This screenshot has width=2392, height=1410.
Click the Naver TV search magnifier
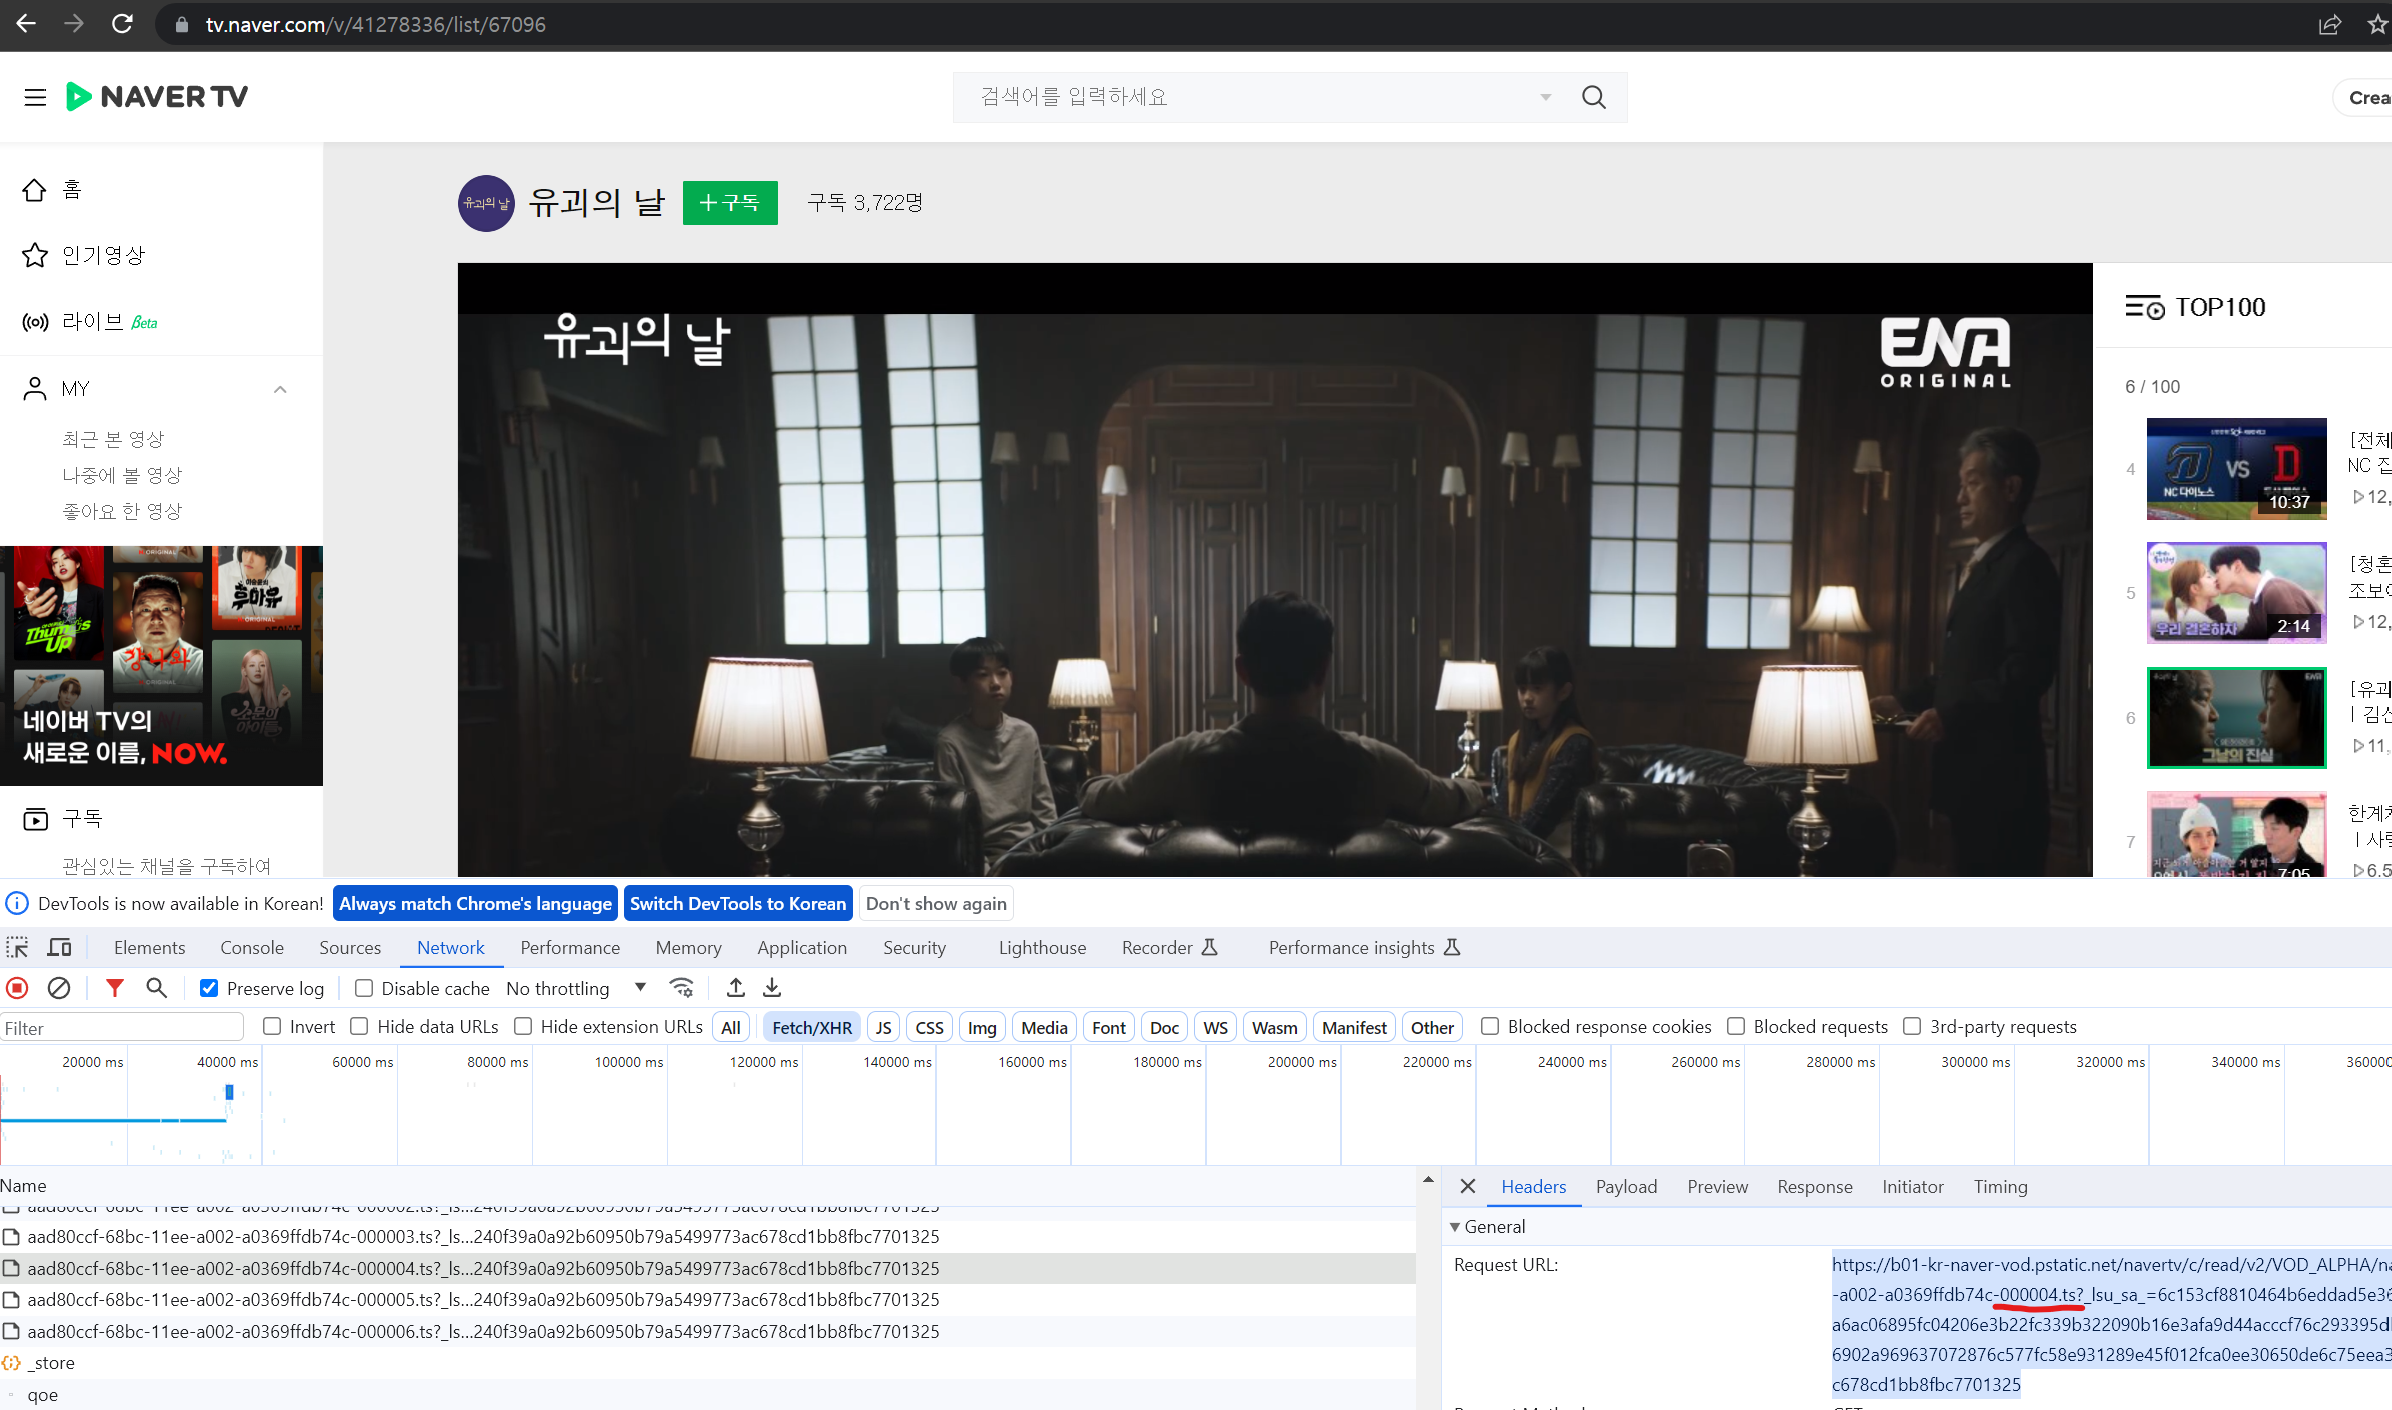(1593, 97)
